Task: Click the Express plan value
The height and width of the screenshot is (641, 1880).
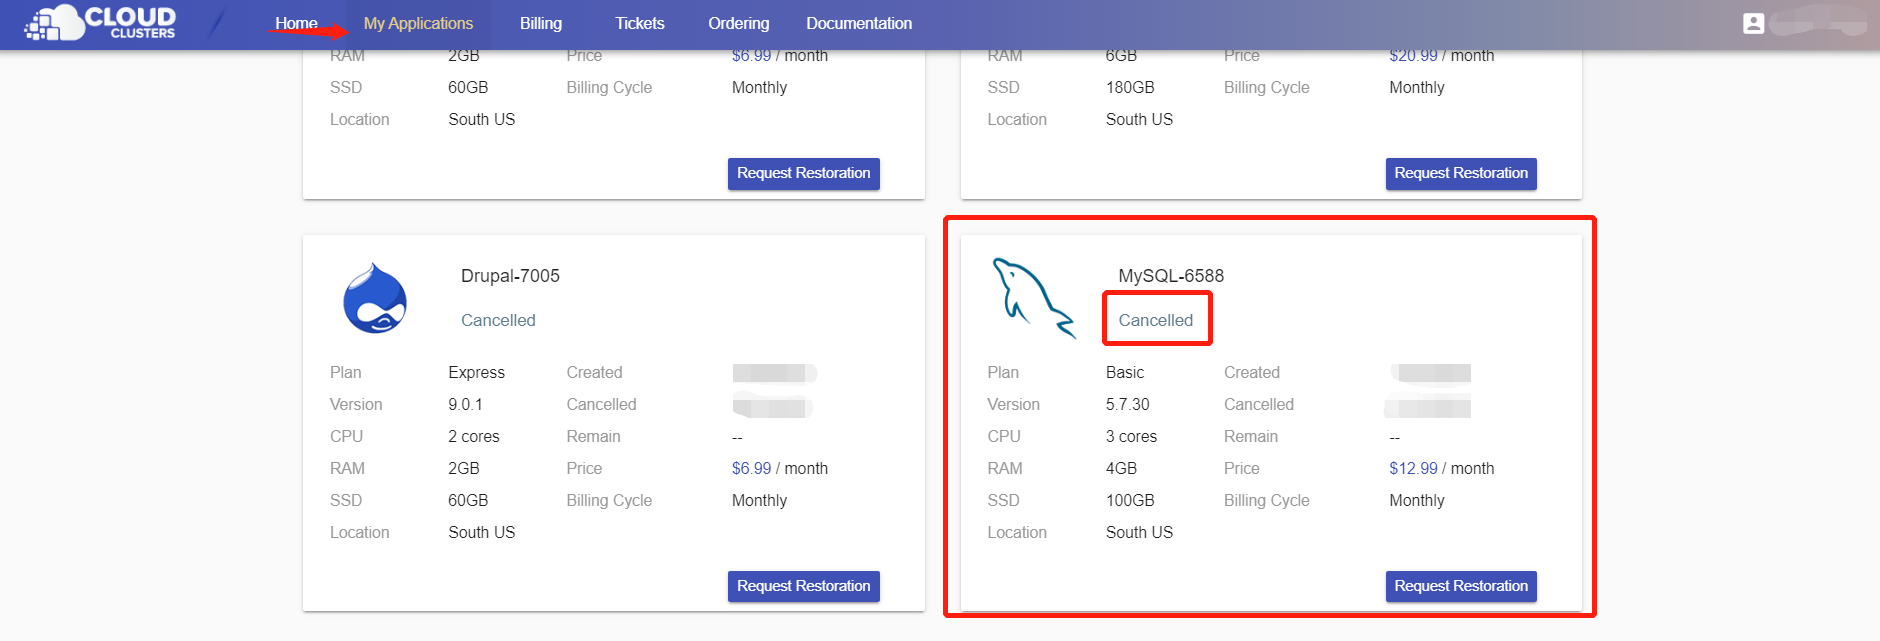Action: [x=476, y=372]
